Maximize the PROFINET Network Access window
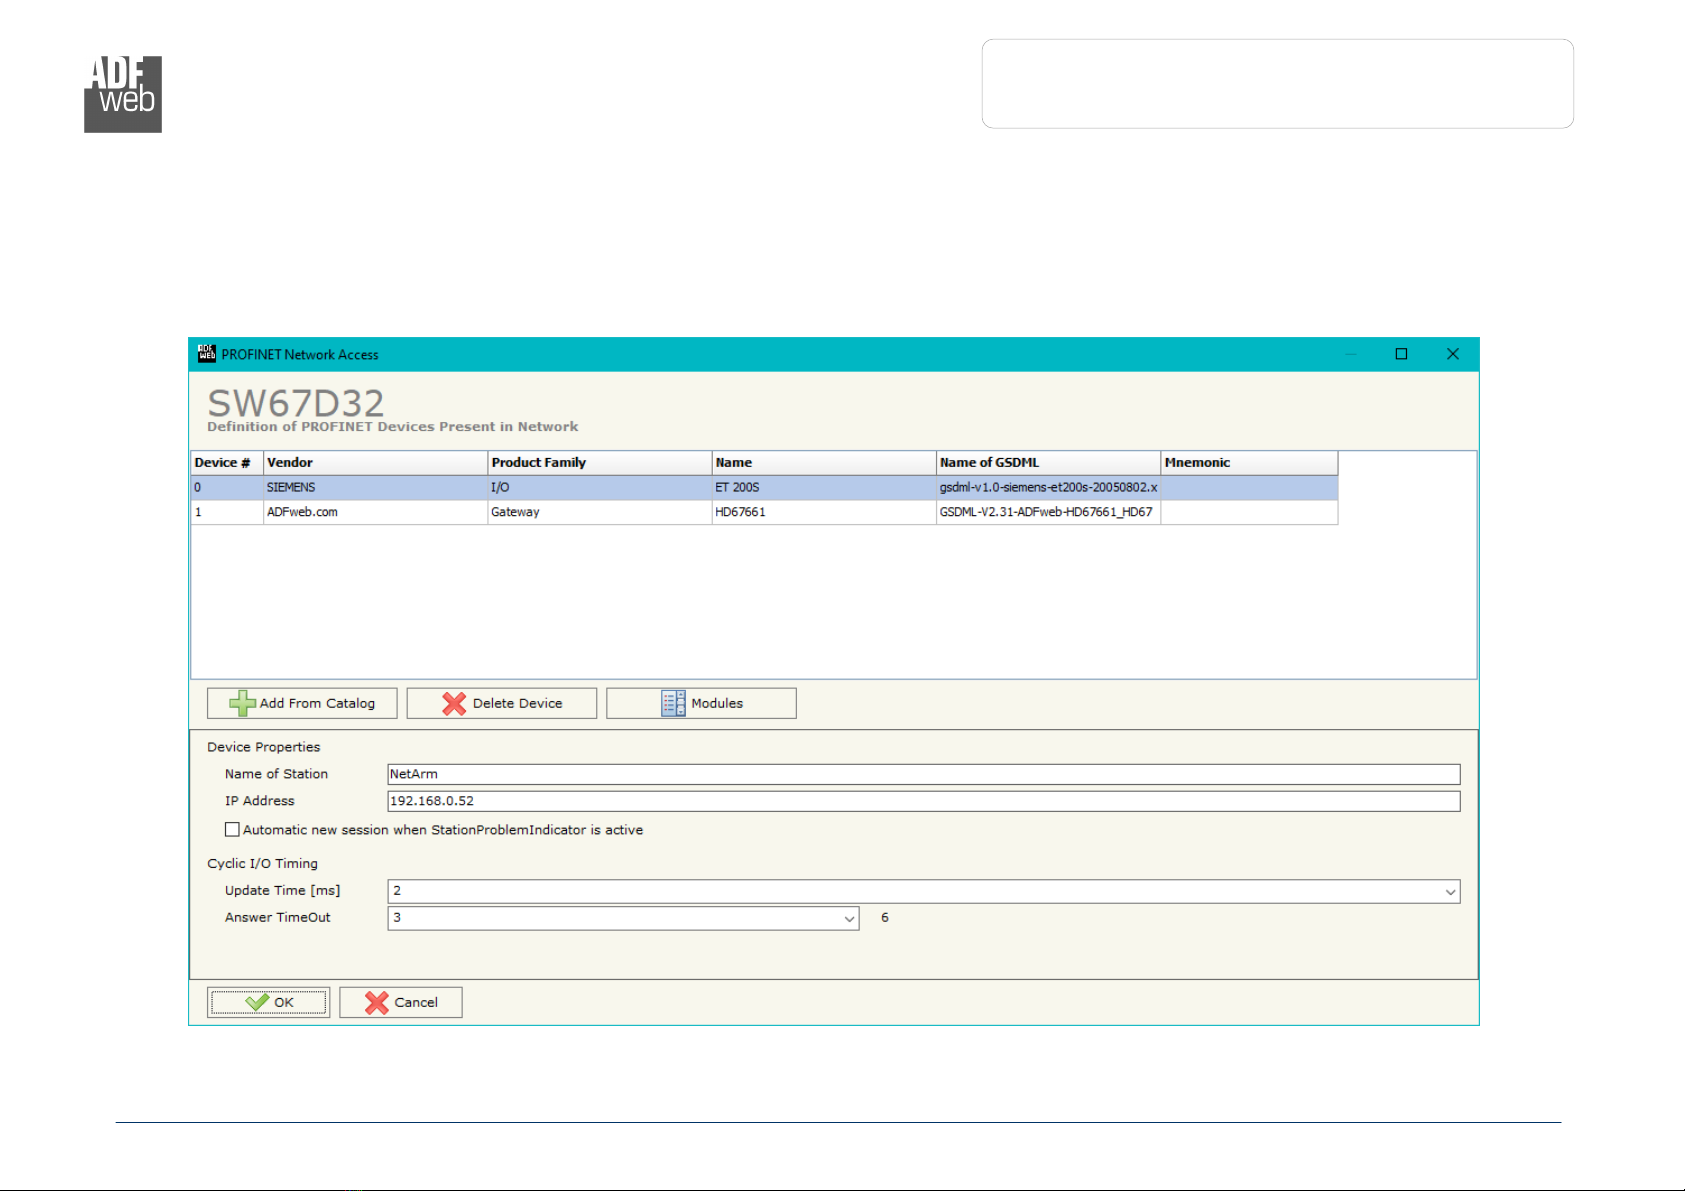 coord(1401,354)
